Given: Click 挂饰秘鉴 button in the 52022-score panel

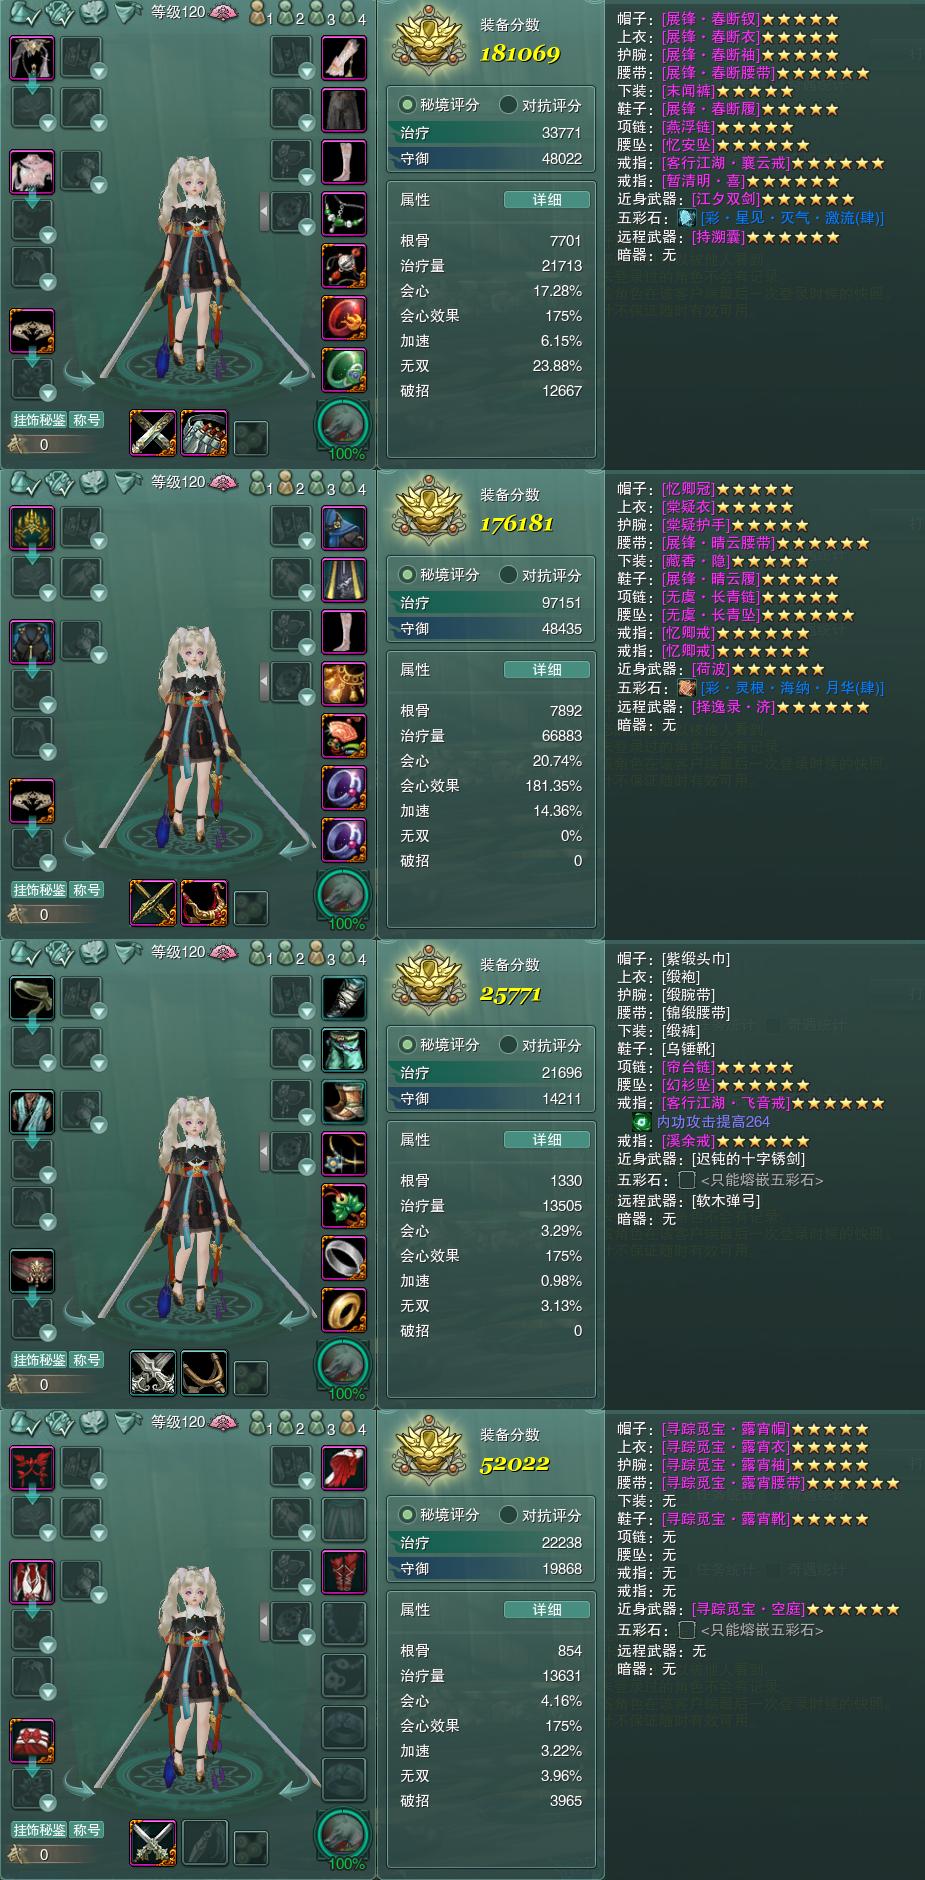Looking at the screenshot, I should tap(39, 1830).
